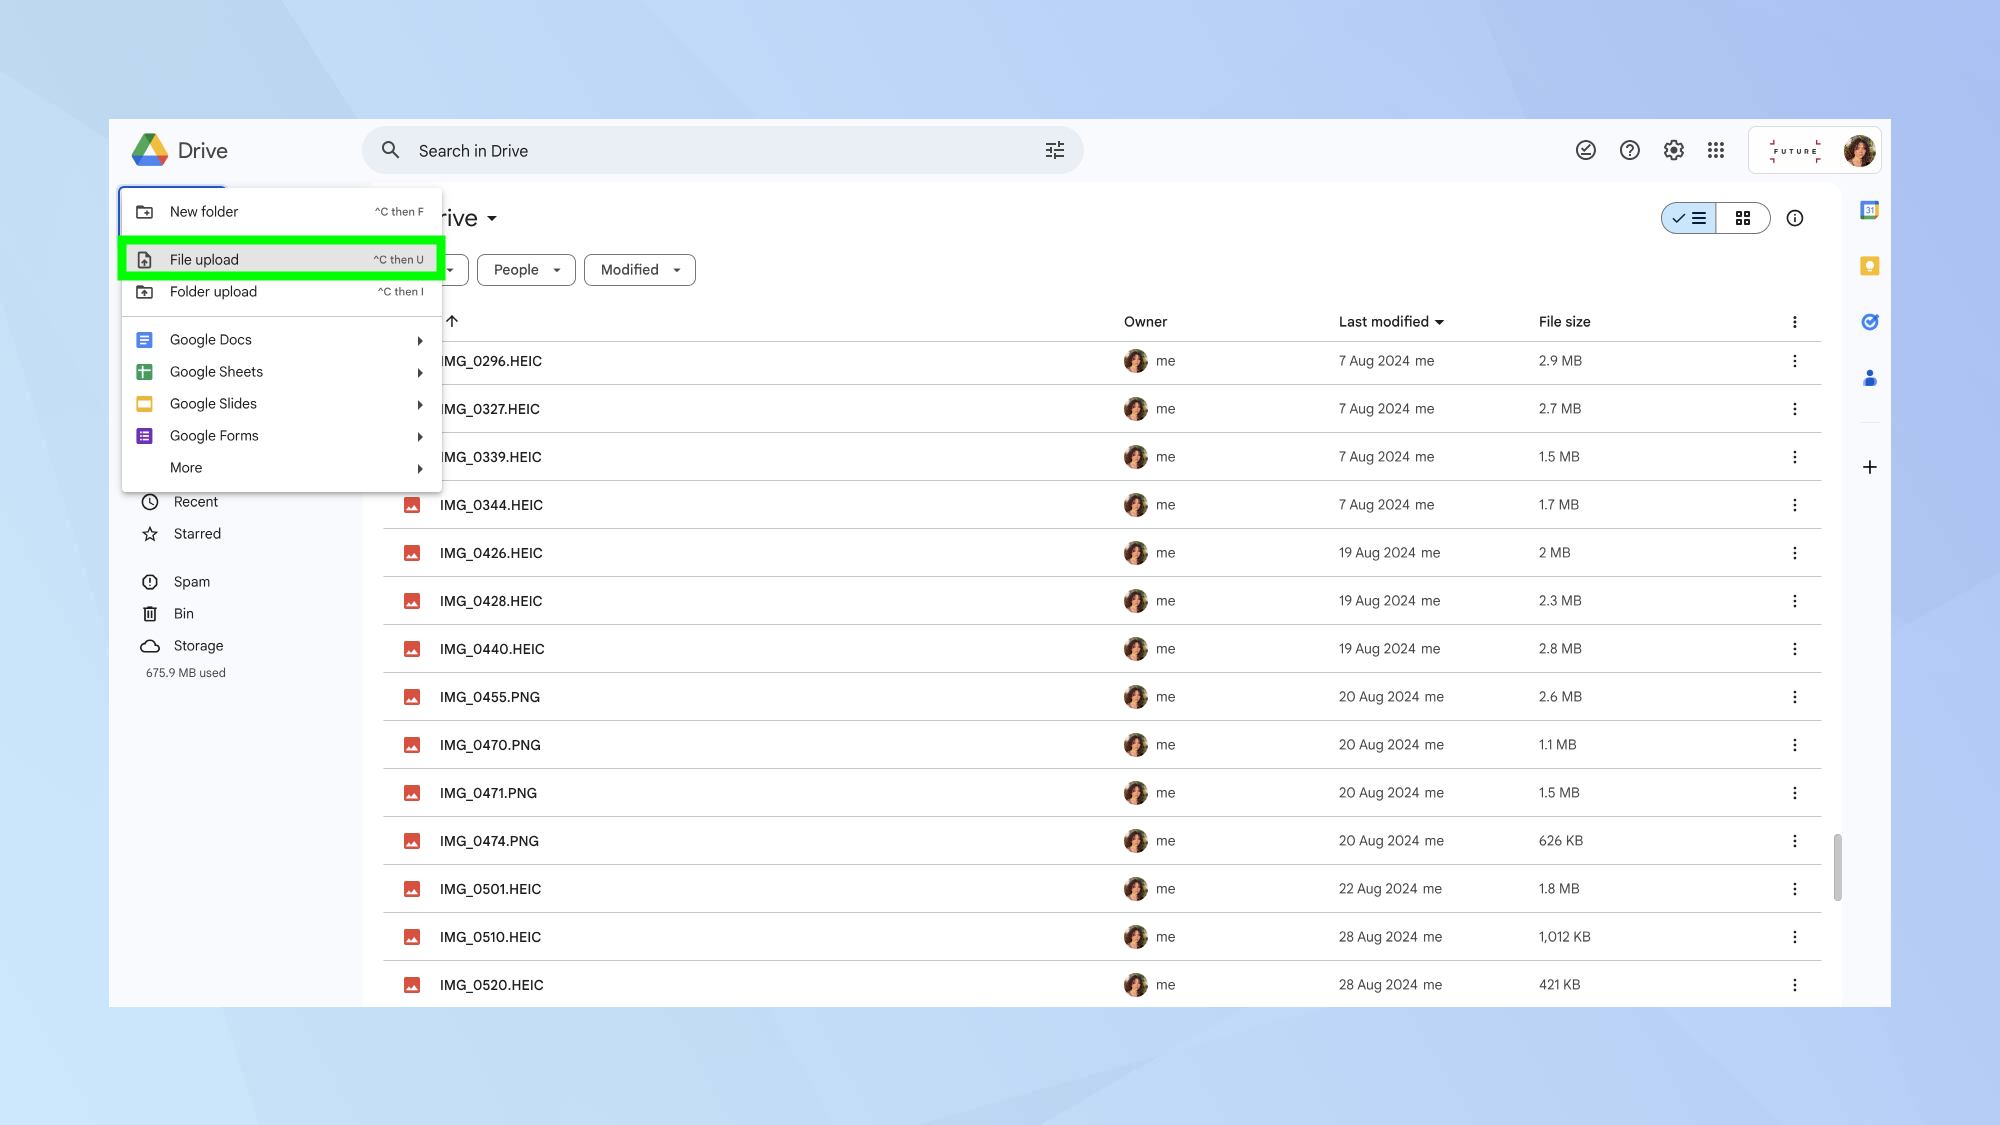Open Google Calendar in side panel
Screen dimensions: 2000x1125
tap(1869, 210)
